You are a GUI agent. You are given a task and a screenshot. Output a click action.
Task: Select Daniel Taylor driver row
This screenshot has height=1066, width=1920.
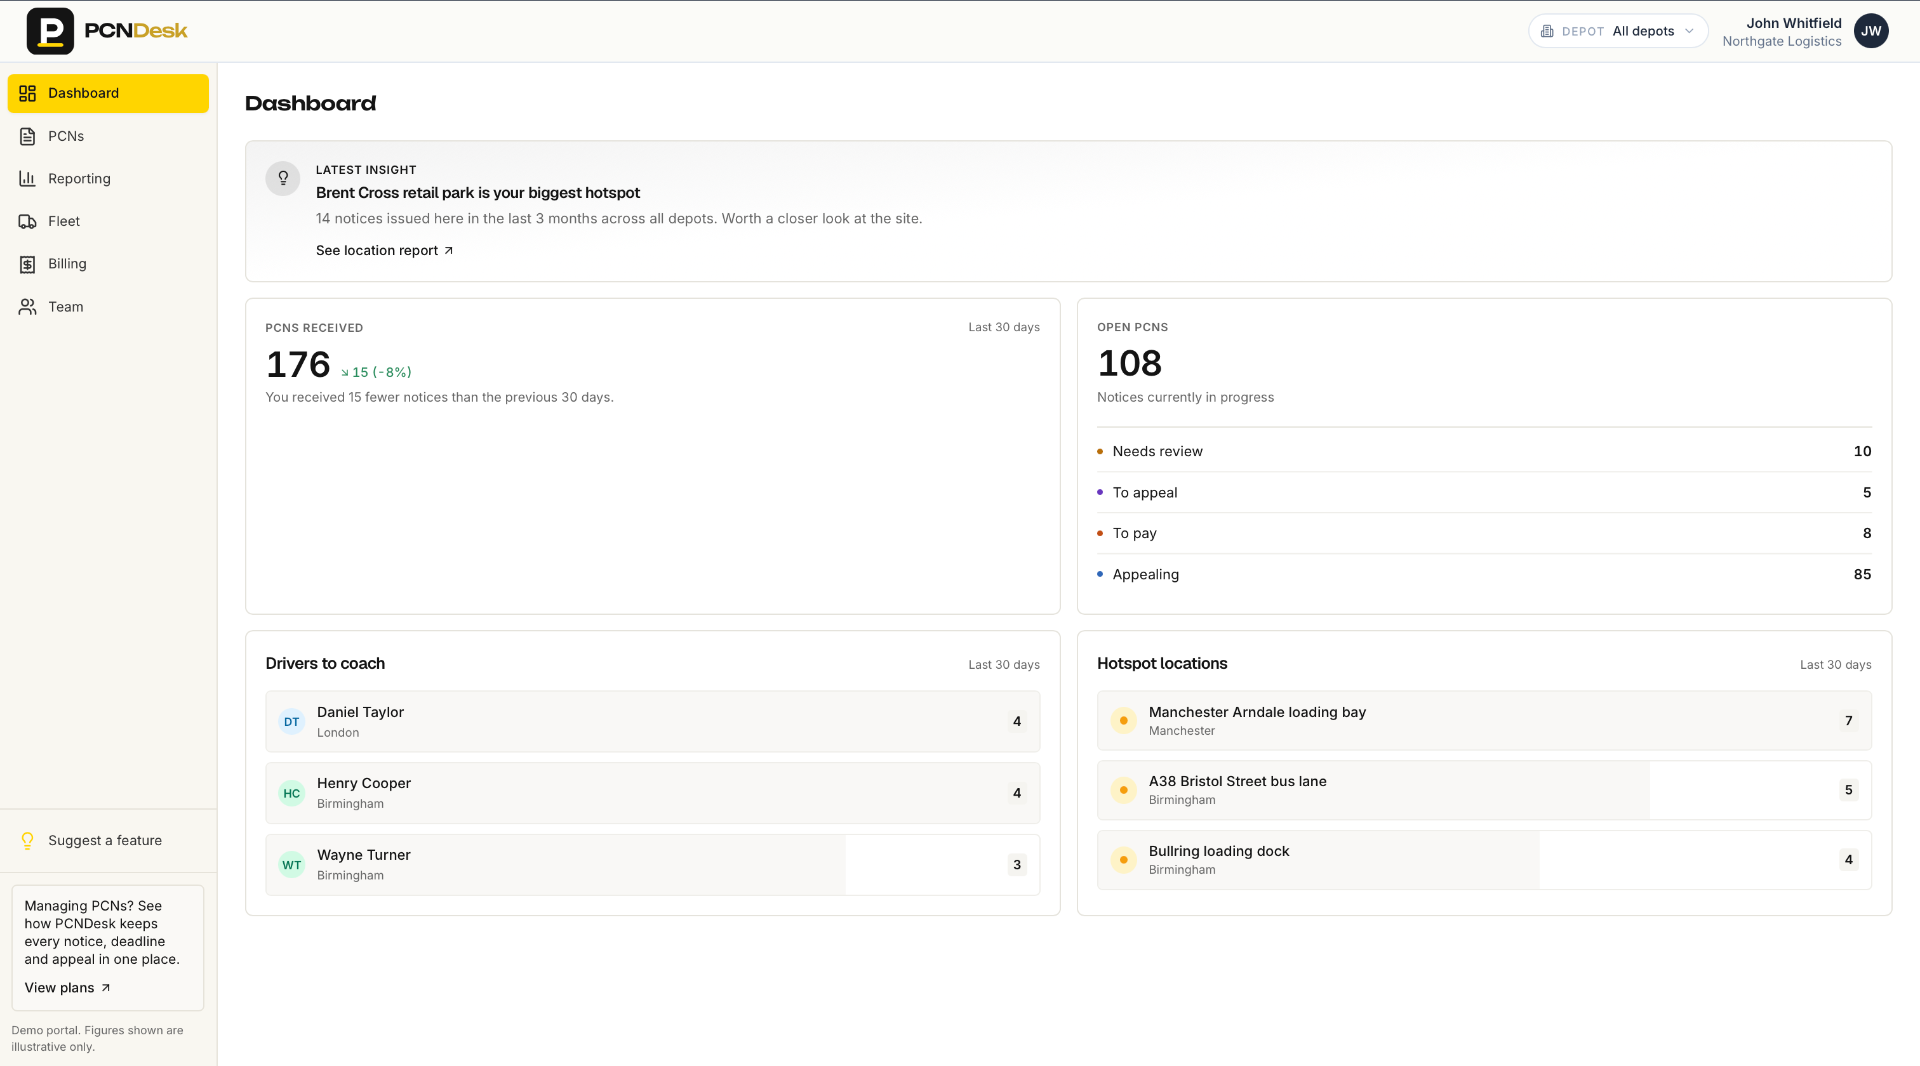point(652,721)
